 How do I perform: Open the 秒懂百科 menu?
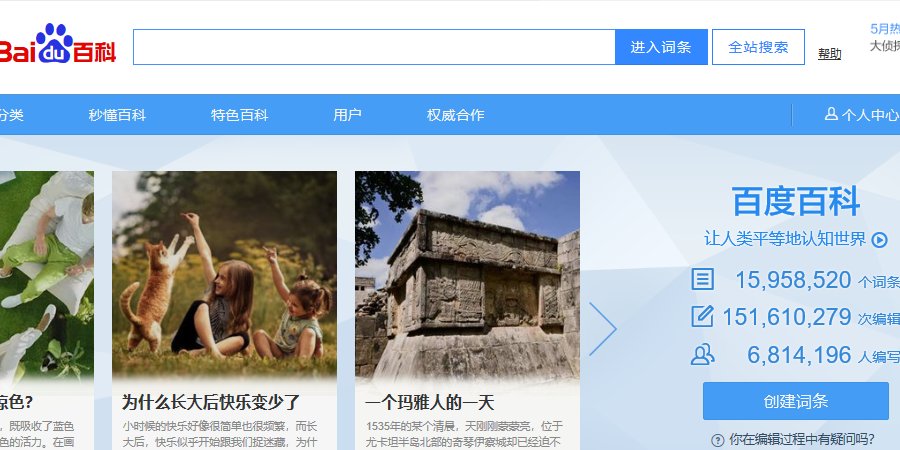click(117, 115)
